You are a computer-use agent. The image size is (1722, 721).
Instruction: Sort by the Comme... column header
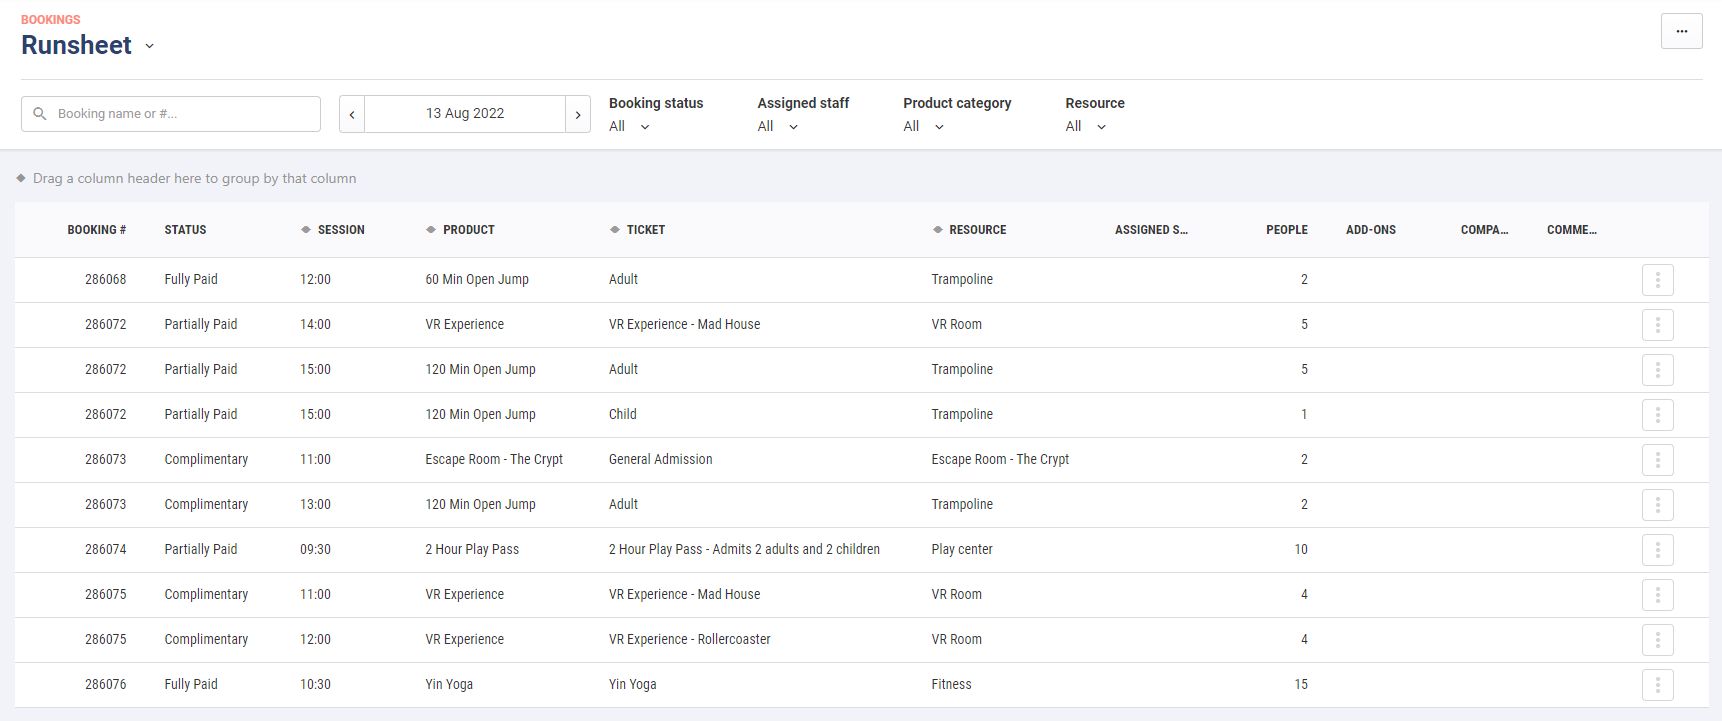click(x=1572, y=230)
